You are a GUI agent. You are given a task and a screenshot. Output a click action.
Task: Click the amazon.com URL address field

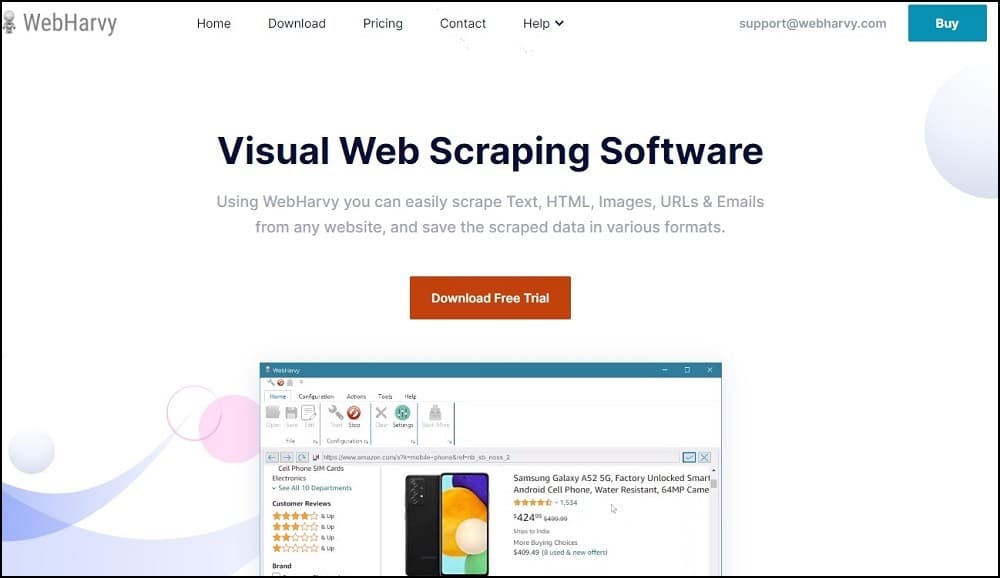tap(501, 457)
